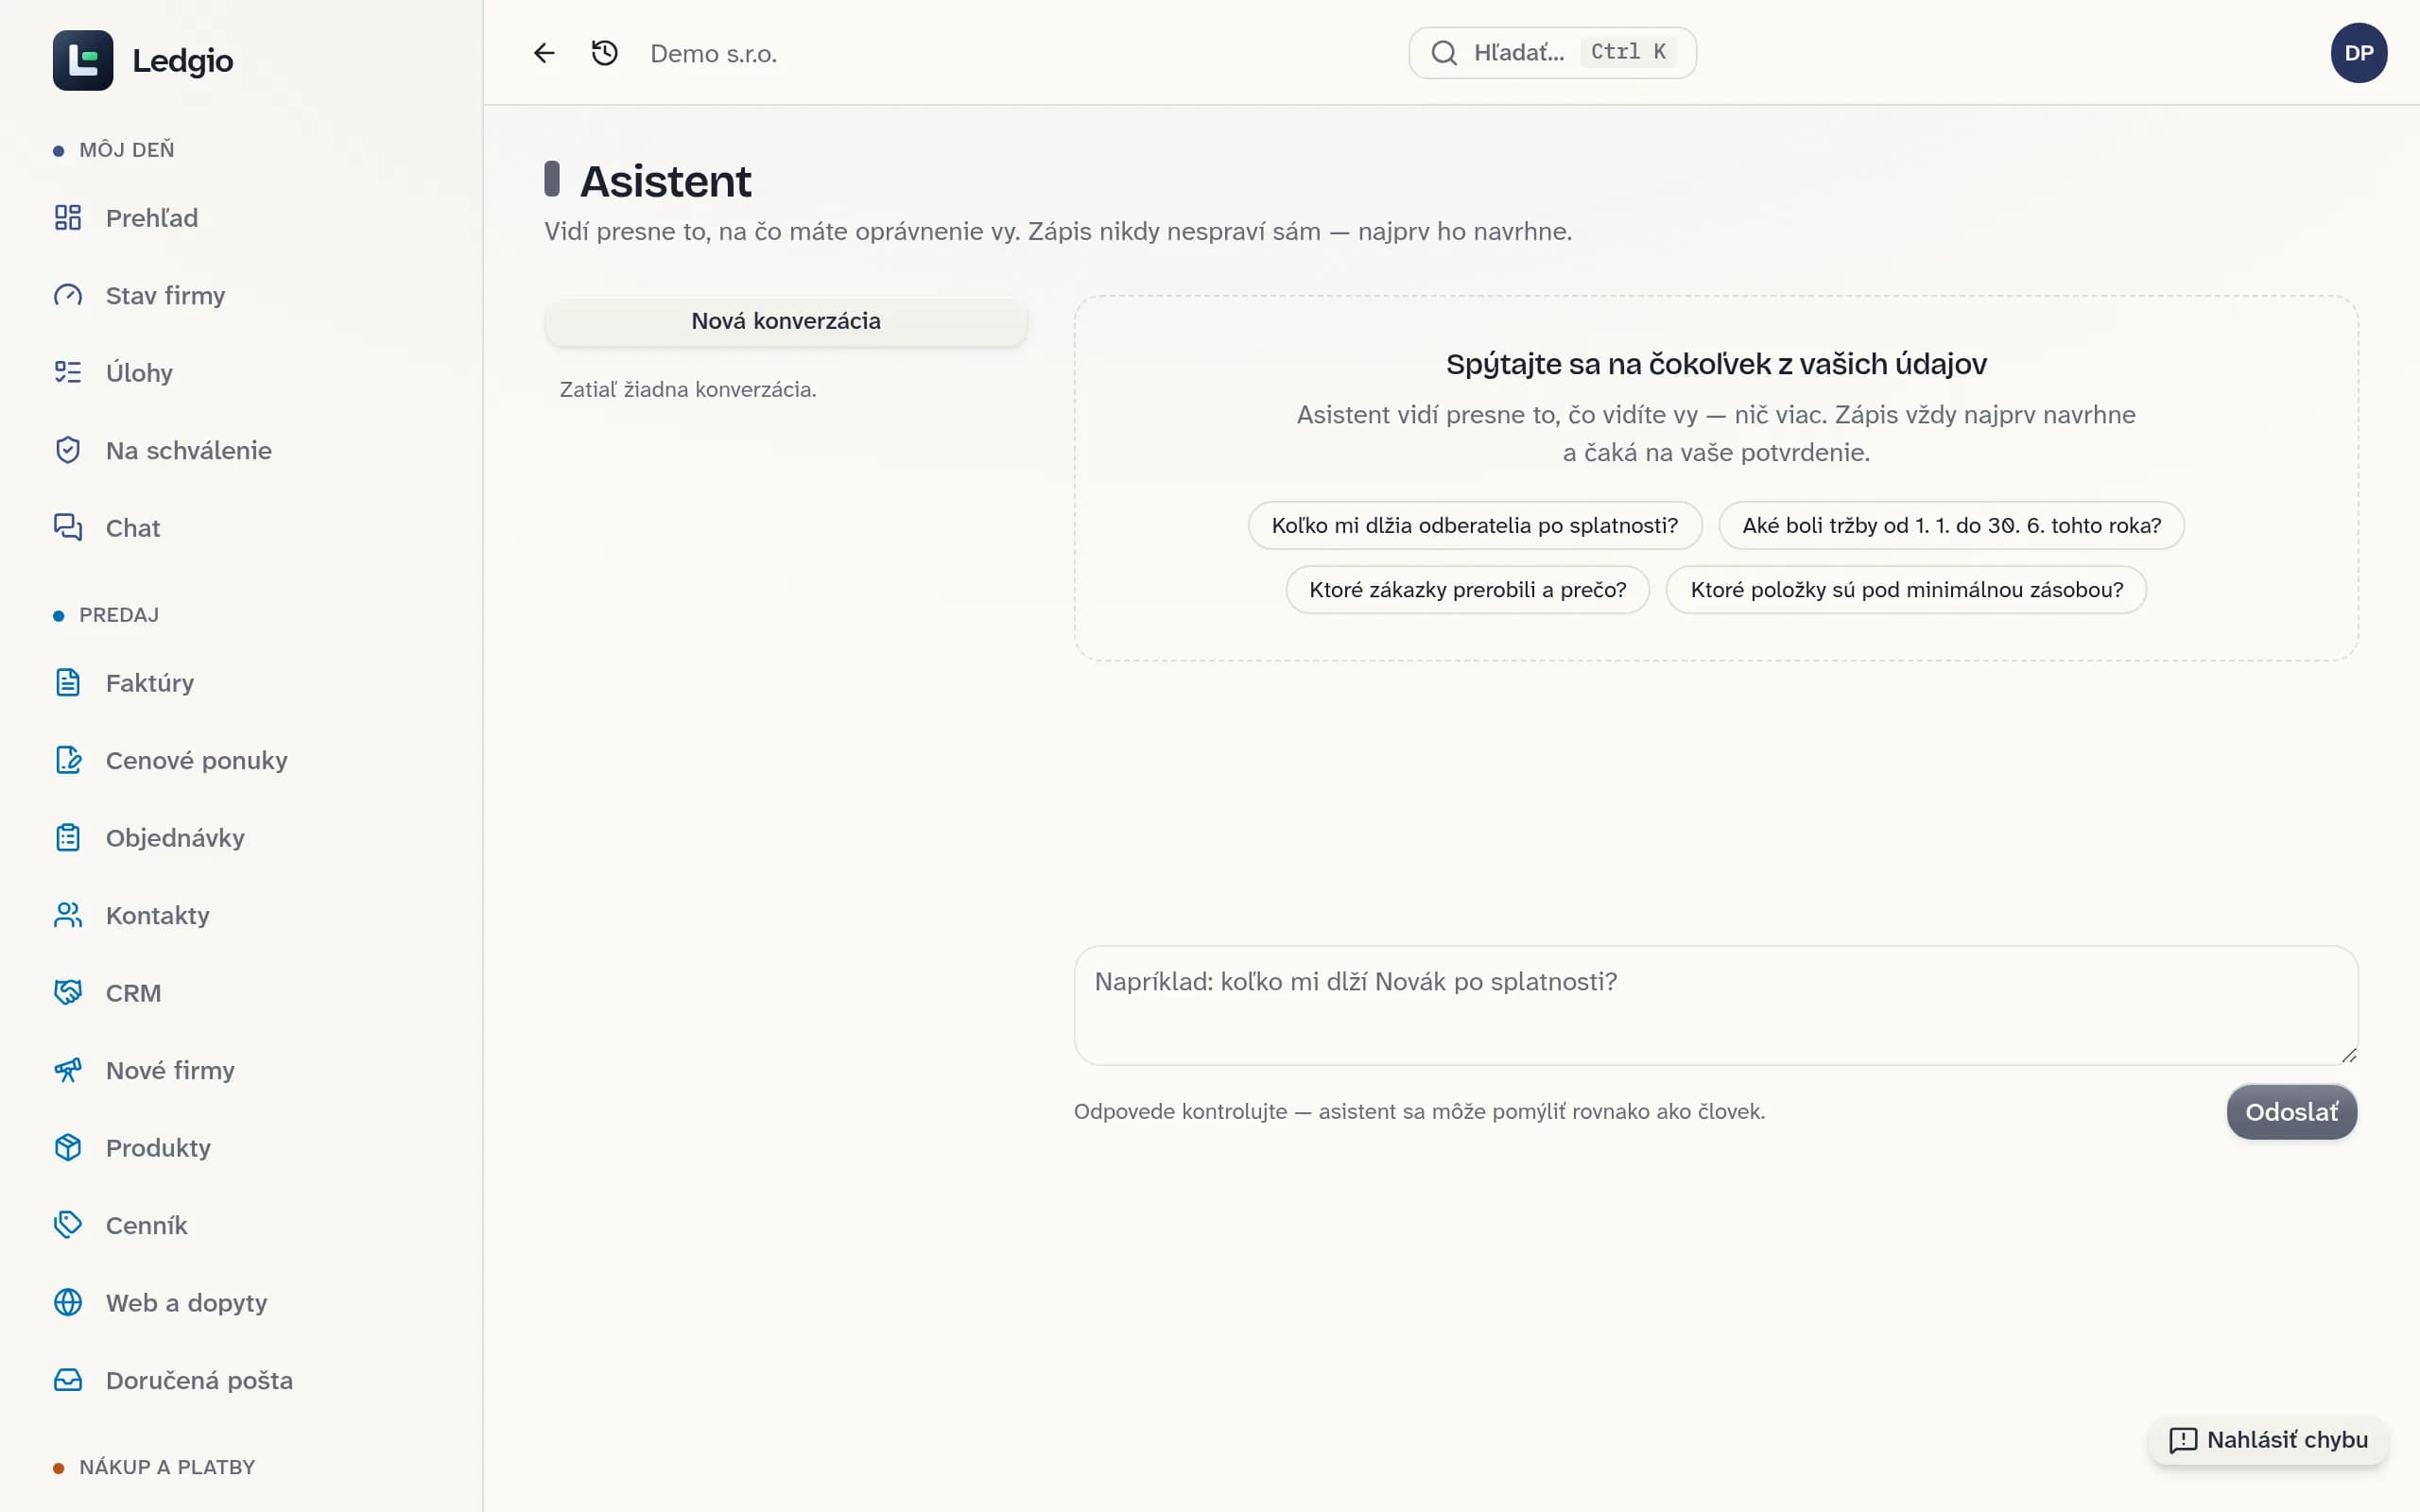Click the back arrow icon

(544, 53)
